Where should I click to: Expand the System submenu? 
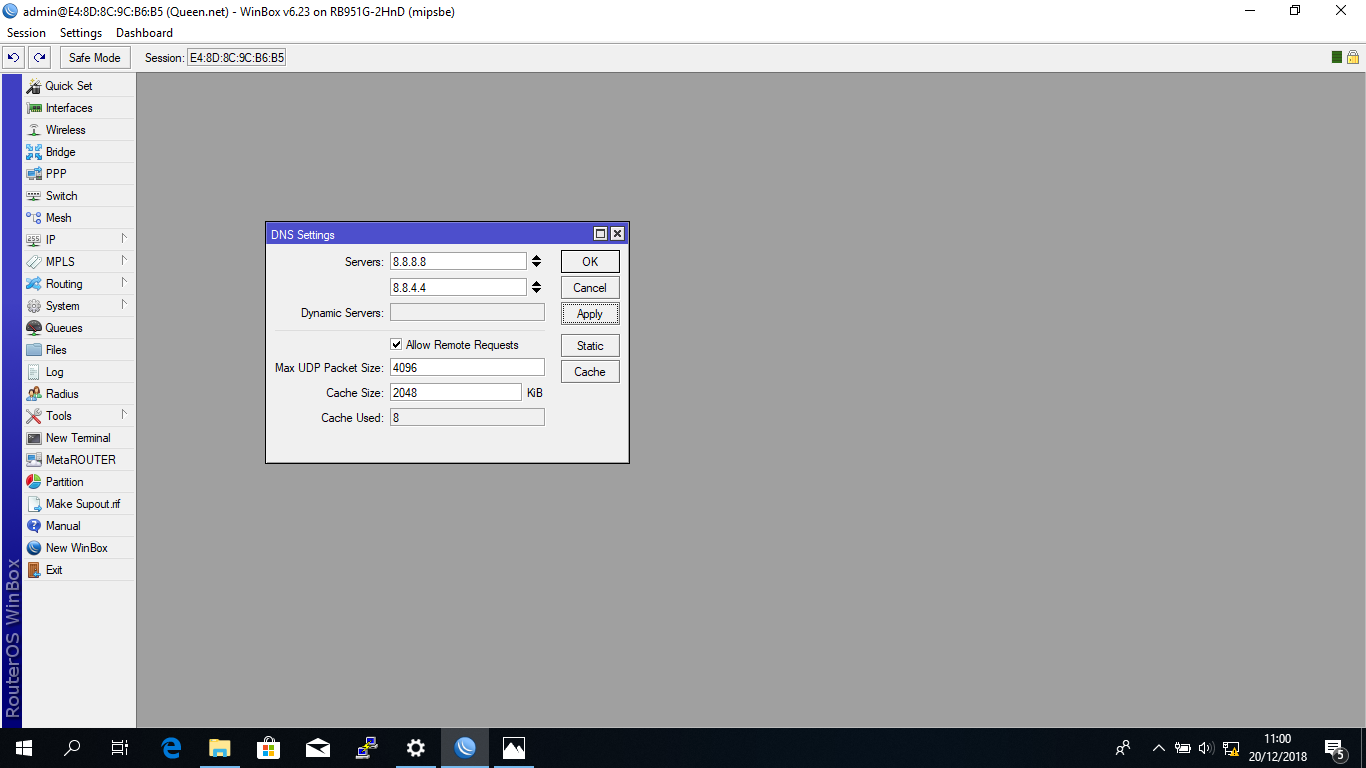(79, 306)
